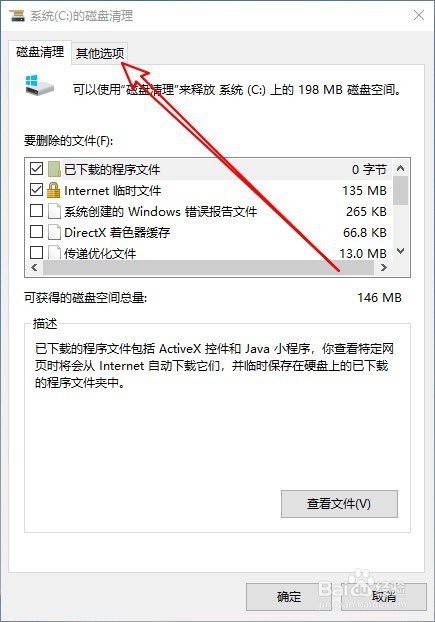
Task: Enable the DirectX 着色器缓存 checkbox
Action: tap(36, 231)
